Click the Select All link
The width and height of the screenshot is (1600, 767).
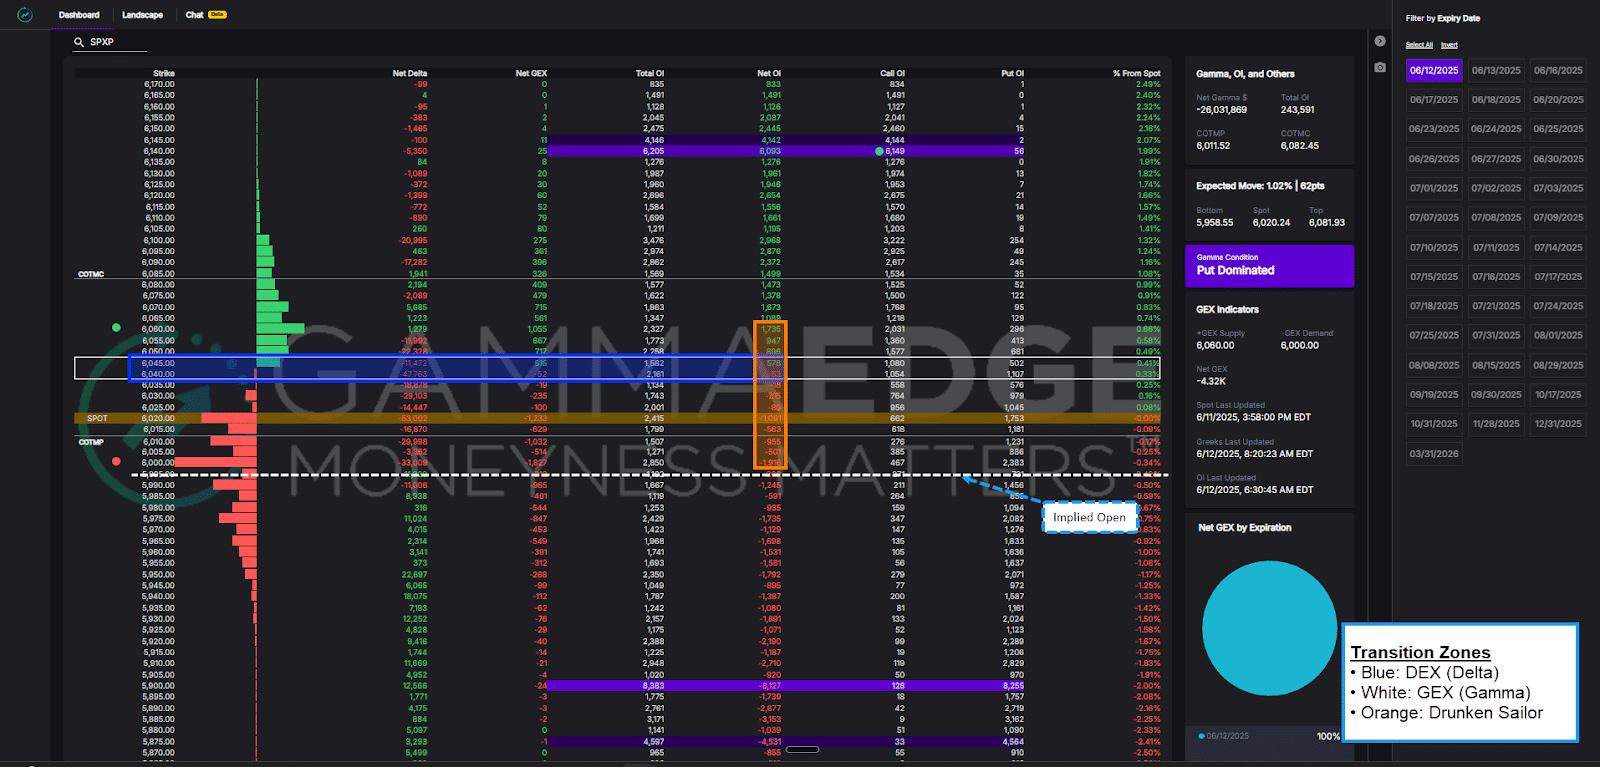(1419, 45)
